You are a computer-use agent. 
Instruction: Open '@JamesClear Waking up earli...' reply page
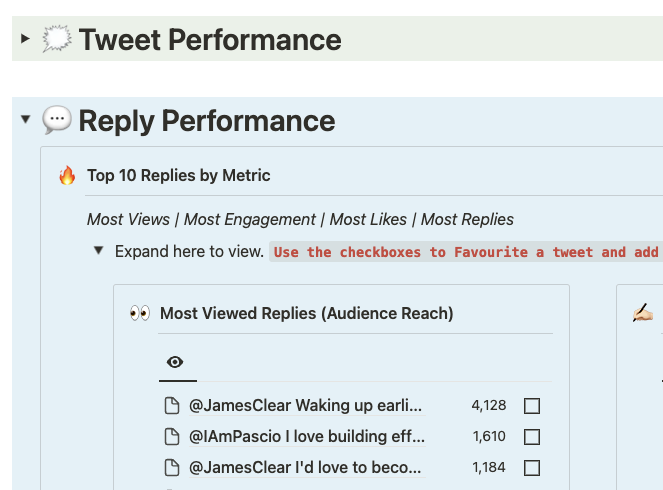[x=305, y=406]
